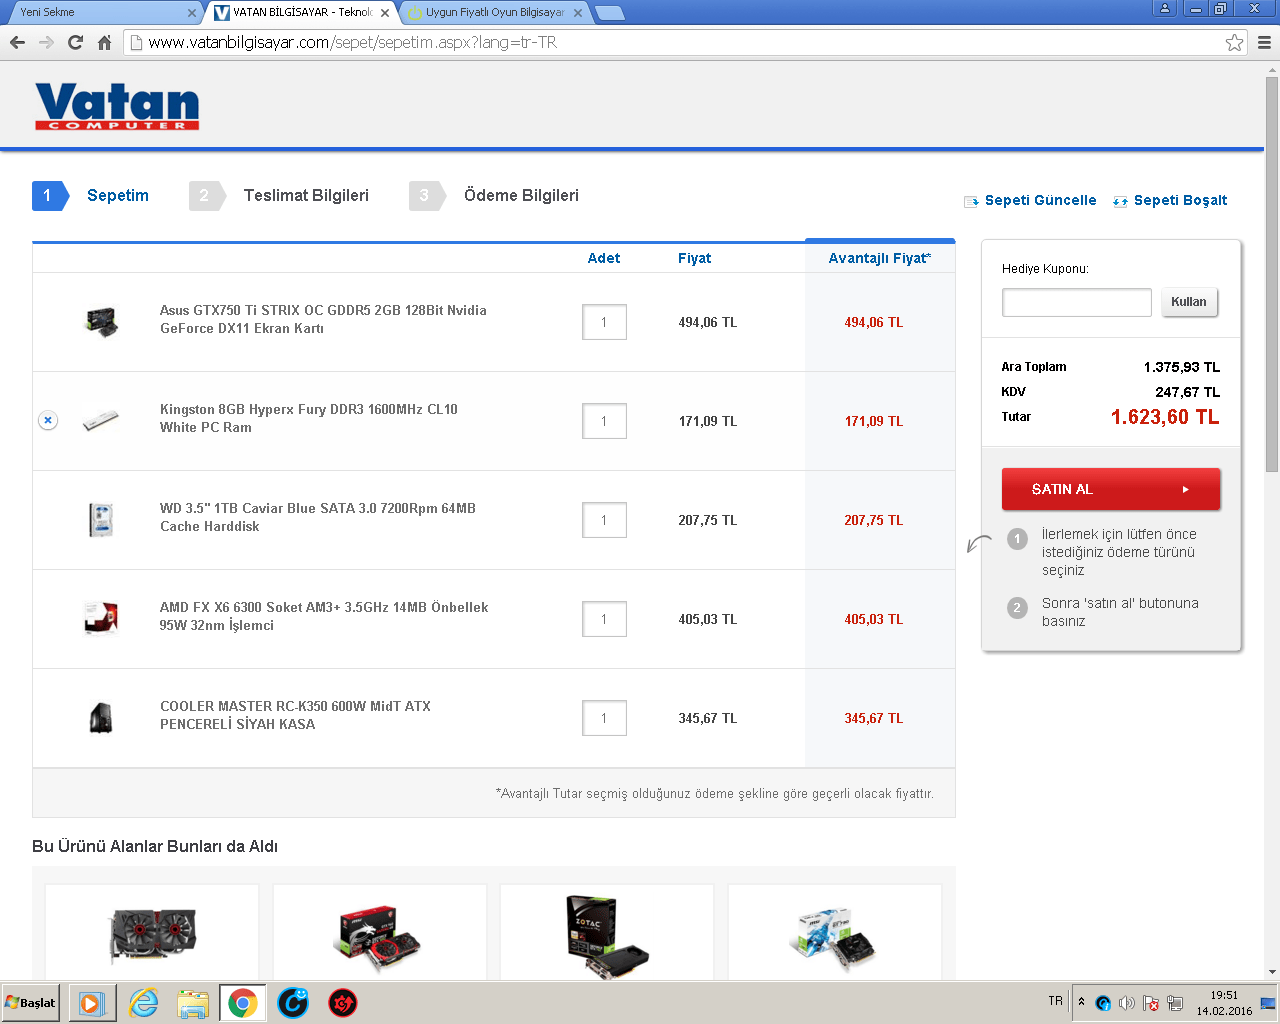
Task: Click the SATIN AL button
Action: coord(1111,489)
